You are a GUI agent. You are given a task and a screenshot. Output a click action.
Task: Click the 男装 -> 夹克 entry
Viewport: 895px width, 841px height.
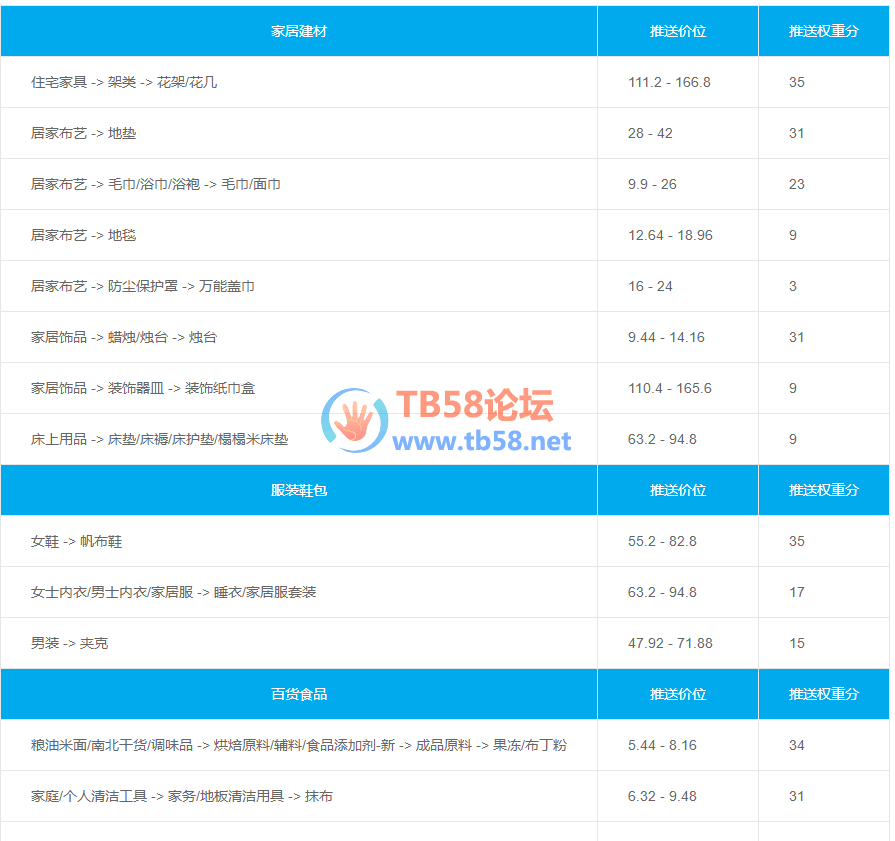(x=69, y=643)
